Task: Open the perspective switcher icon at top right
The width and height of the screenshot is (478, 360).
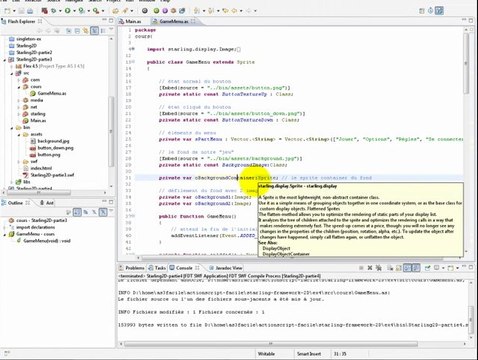Action: coord(422,11)
